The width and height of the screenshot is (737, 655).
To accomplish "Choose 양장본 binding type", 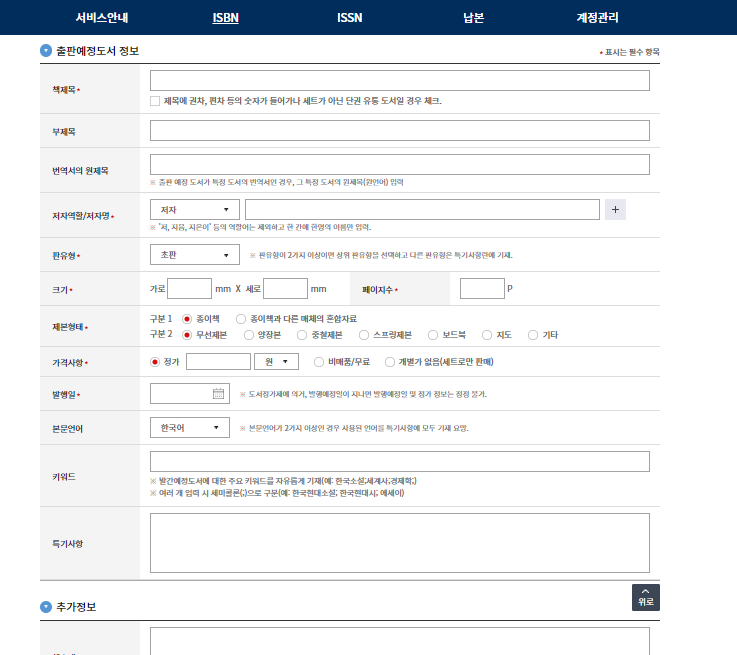I will pyautogui.click(x=249, y=335).
